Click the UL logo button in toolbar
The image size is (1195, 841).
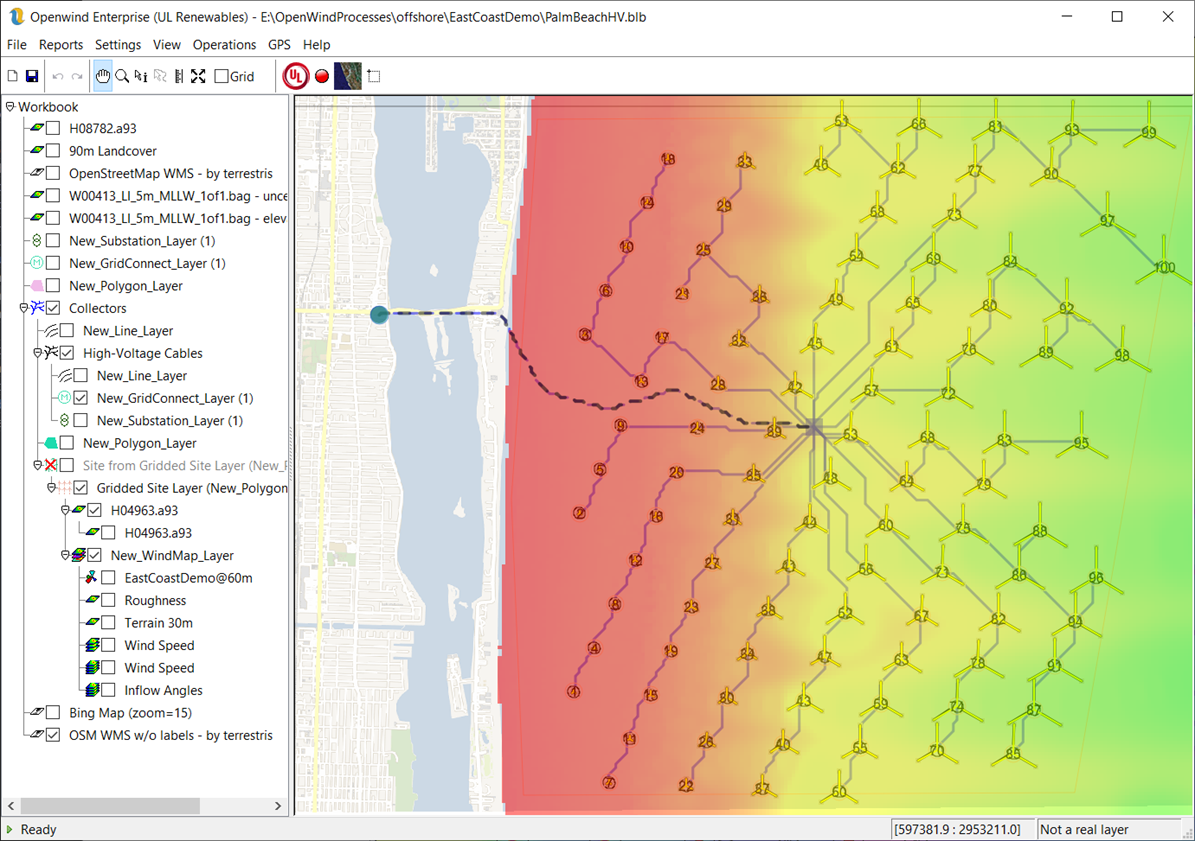pyautogui.click(x=296, y=76)
